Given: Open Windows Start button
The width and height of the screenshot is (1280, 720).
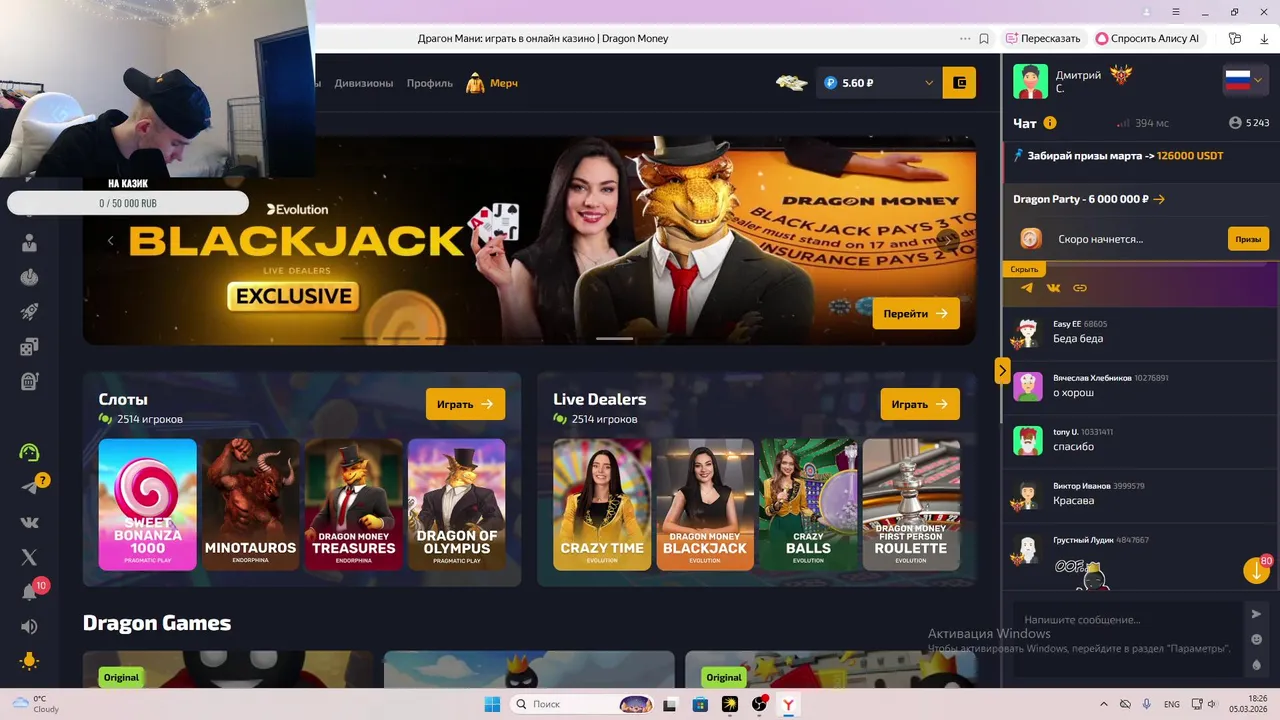Looking at the screenshot, I should pyautogui.click(x=492, y=704).
